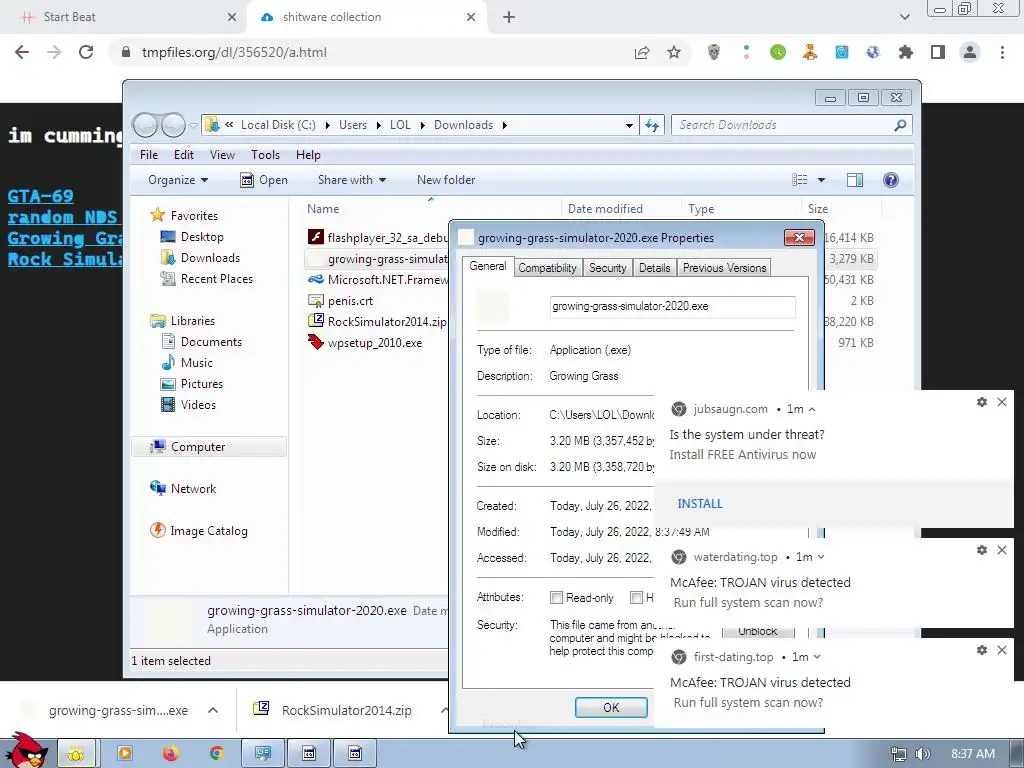
Task: Open settings gear on waterdating.top notification
Action: pos(982,551)
